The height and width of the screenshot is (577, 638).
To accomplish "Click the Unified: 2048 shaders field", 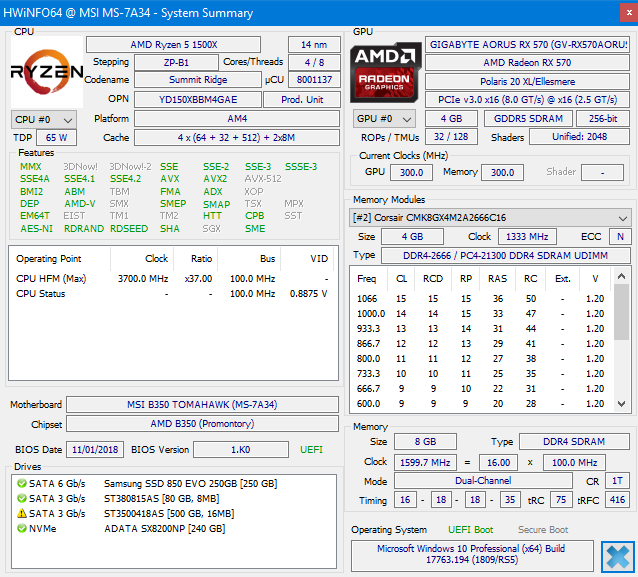I will pyautogui.click(x=579, y=137).
